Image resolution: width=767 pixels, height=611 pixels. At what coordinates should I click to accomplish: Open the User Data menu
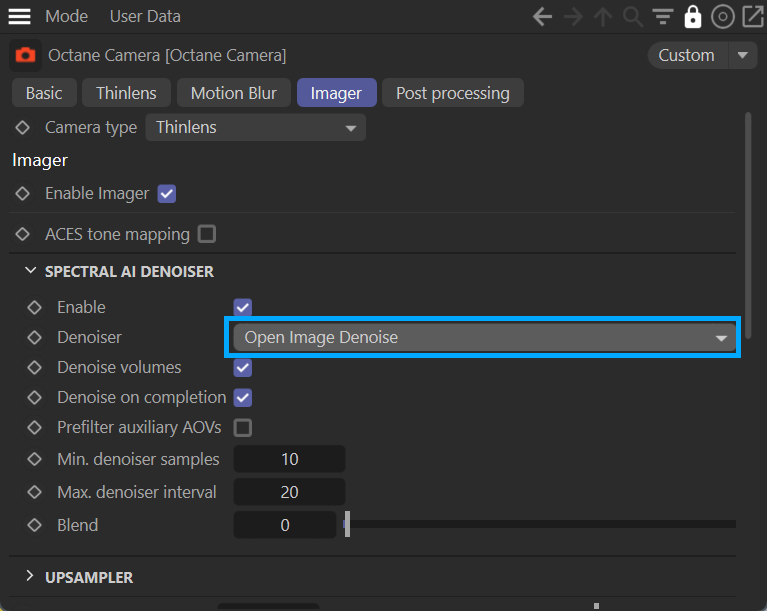(x=145, y=17)
